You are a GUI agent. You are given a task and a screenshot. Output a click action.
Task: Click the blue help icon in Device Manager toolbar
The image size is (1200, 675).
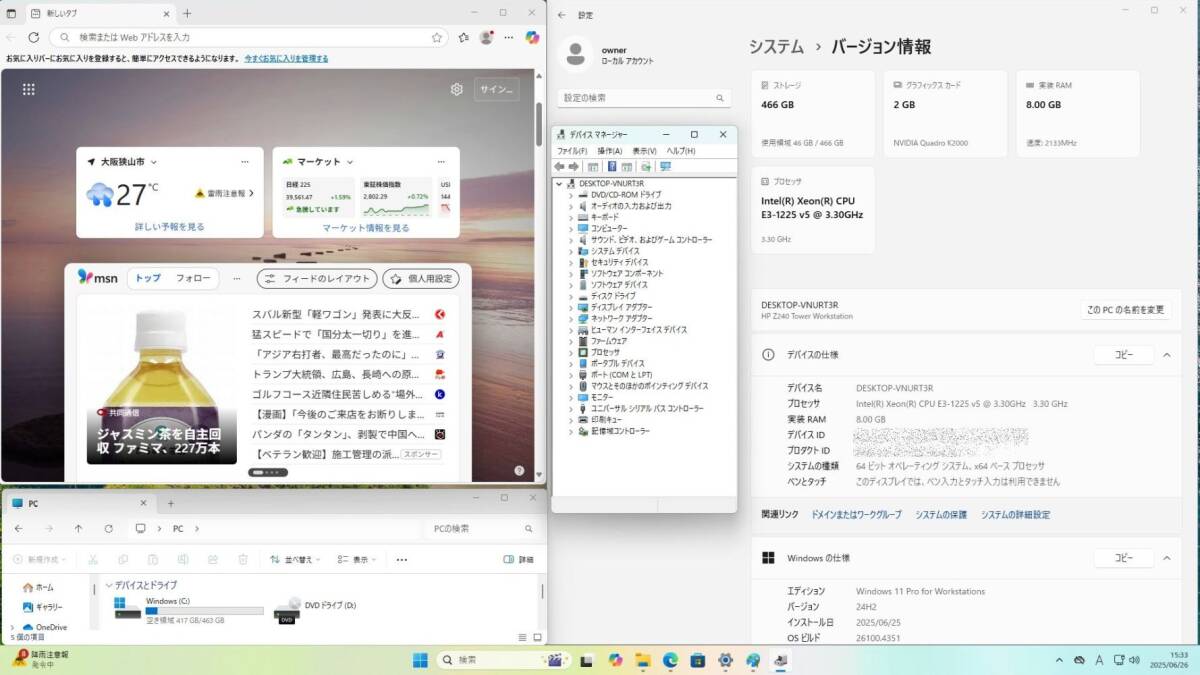(x=611, y=167)
